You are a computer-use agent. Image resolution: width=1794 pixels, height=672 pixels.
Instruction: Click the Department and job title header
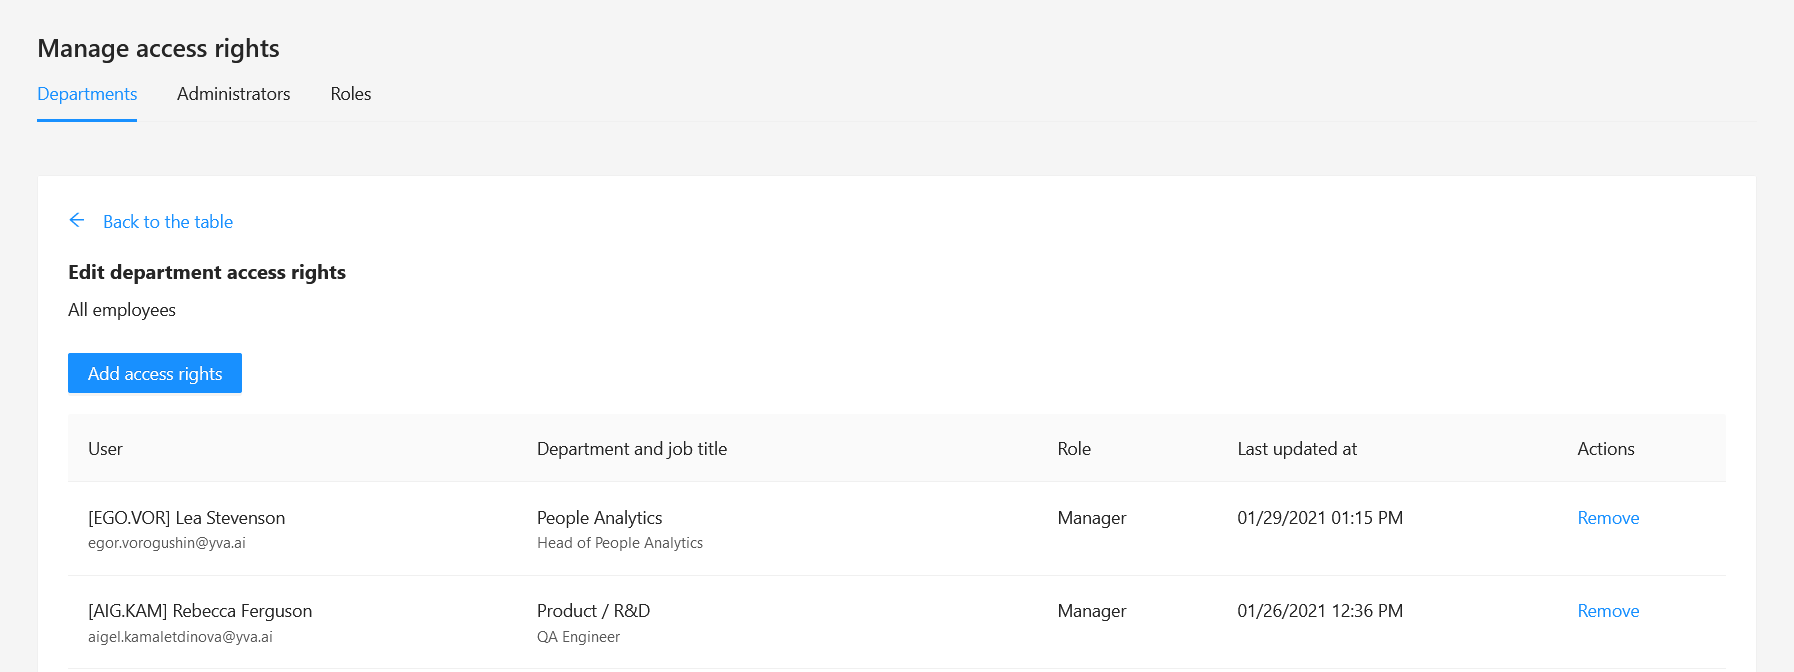[632, 449]
